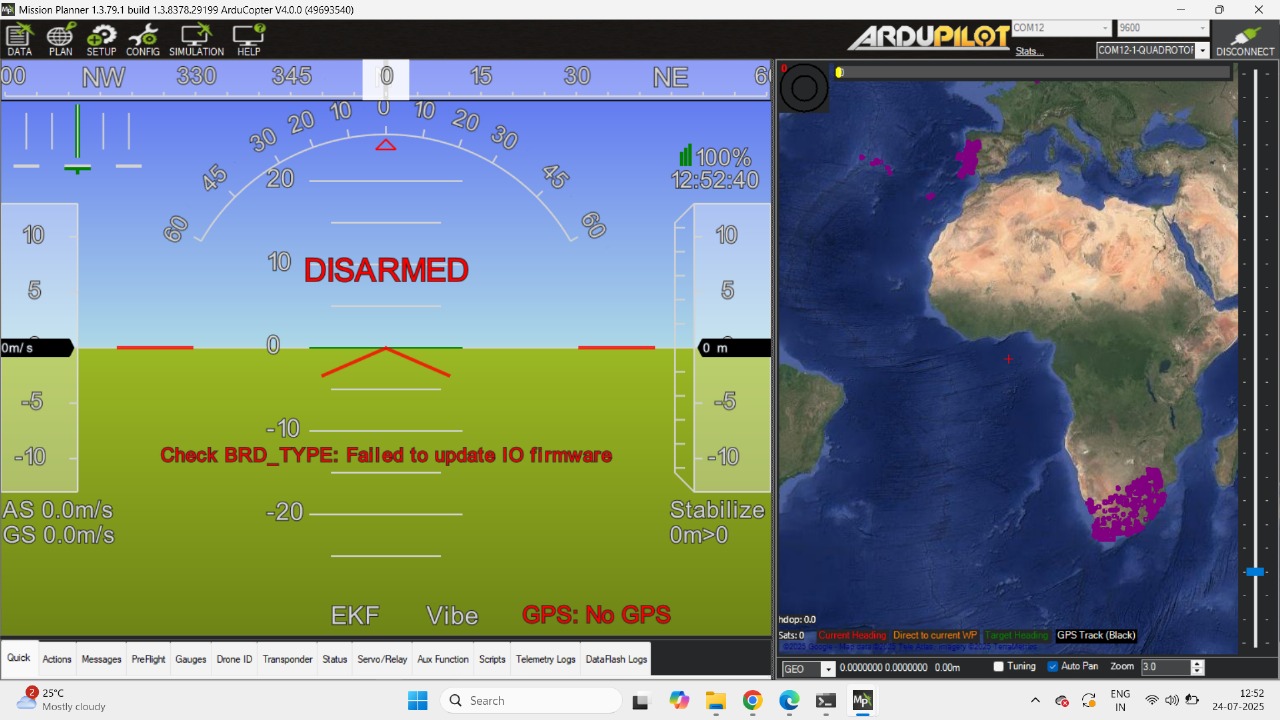Uncheck the Auto Pan checkbox

pyautogui.click(x=1052, y=667)
